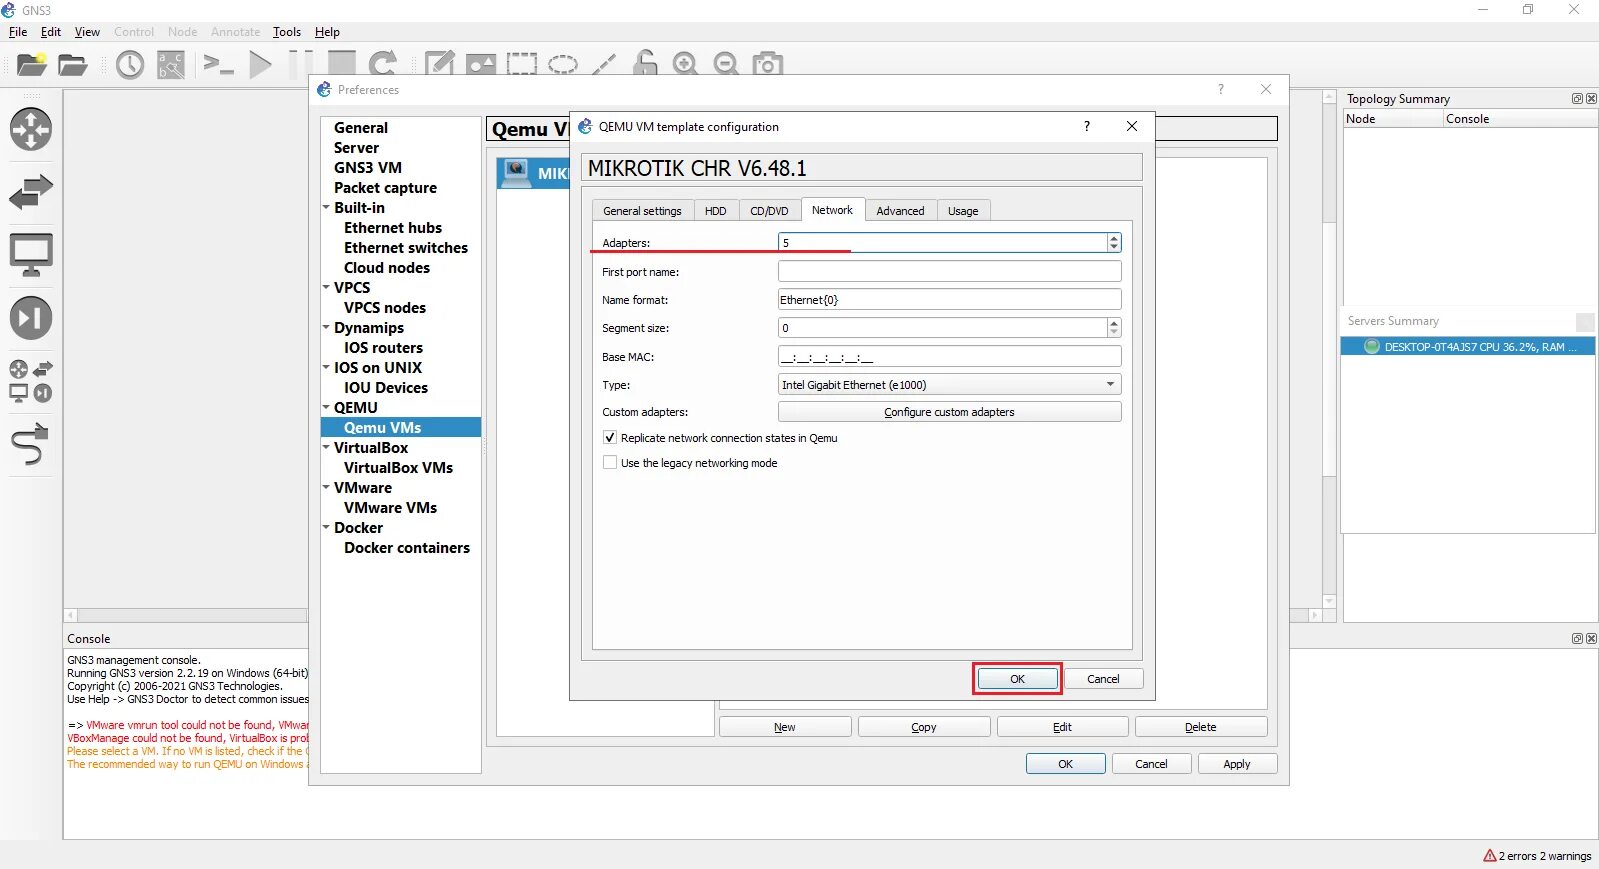The image size is (1599, 869).
Task: Click the Delete template button
Action: 1200,727
